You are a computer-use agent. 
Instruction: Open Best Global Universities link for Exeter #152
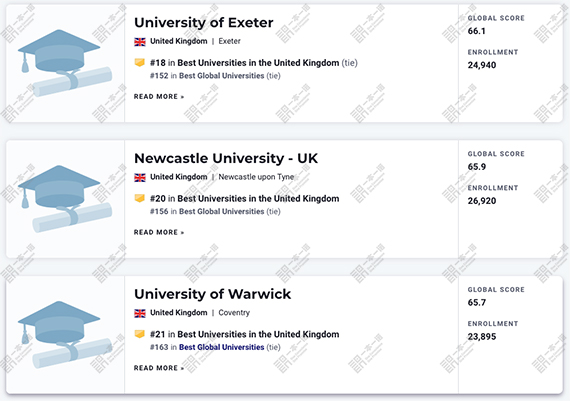(x=221, y=76)
